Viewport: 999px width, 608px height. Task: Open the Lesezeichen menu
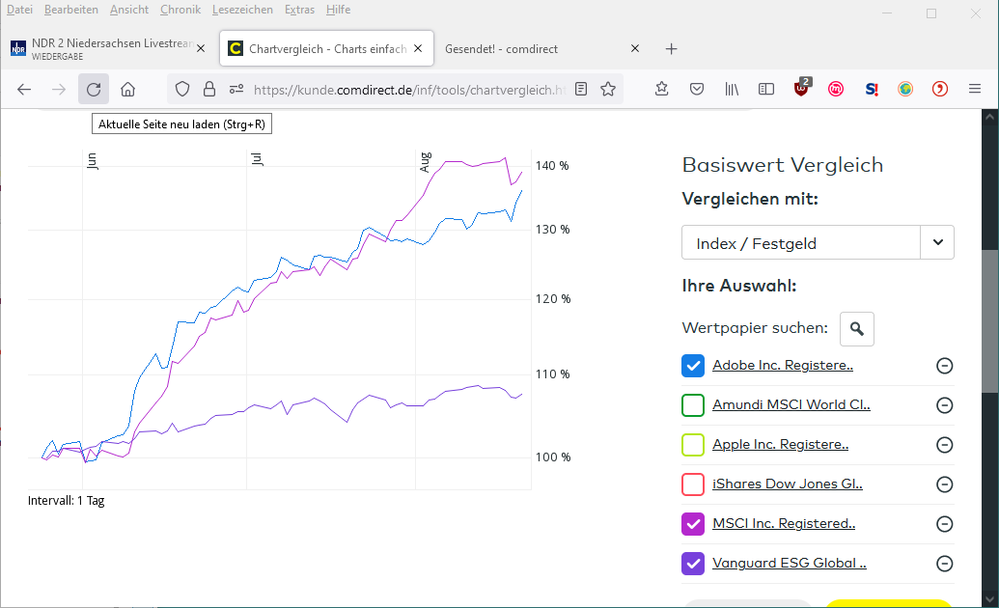coord(242,10)
